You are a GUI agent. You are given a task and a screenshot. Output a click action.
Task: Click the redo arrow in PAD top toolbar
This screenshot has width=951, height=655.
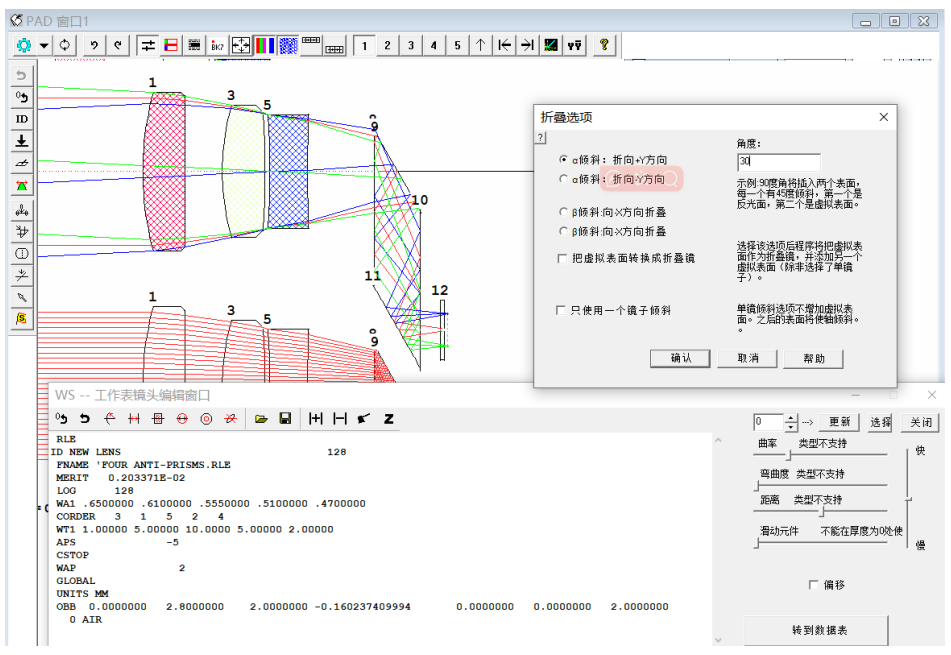pyautogui.click(x=118, y=45)
